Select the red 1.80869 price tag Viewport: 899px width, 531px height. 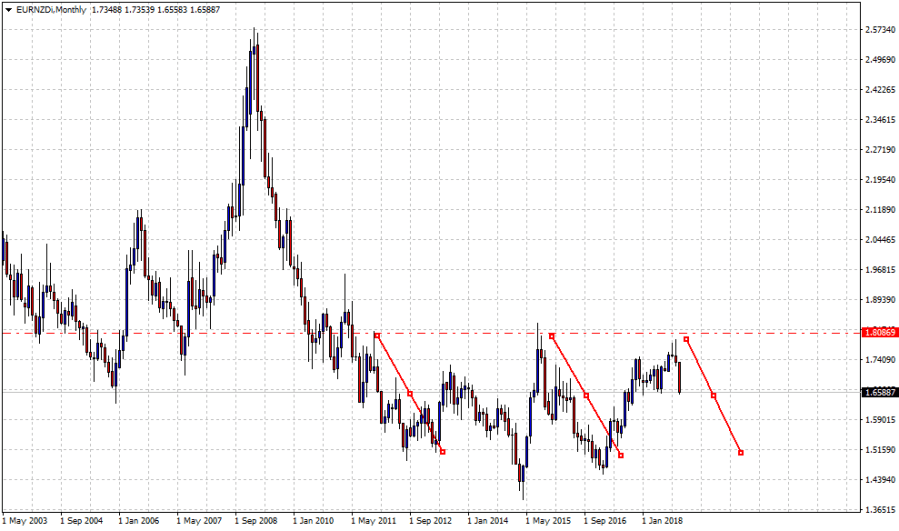(x=880, y=333)
